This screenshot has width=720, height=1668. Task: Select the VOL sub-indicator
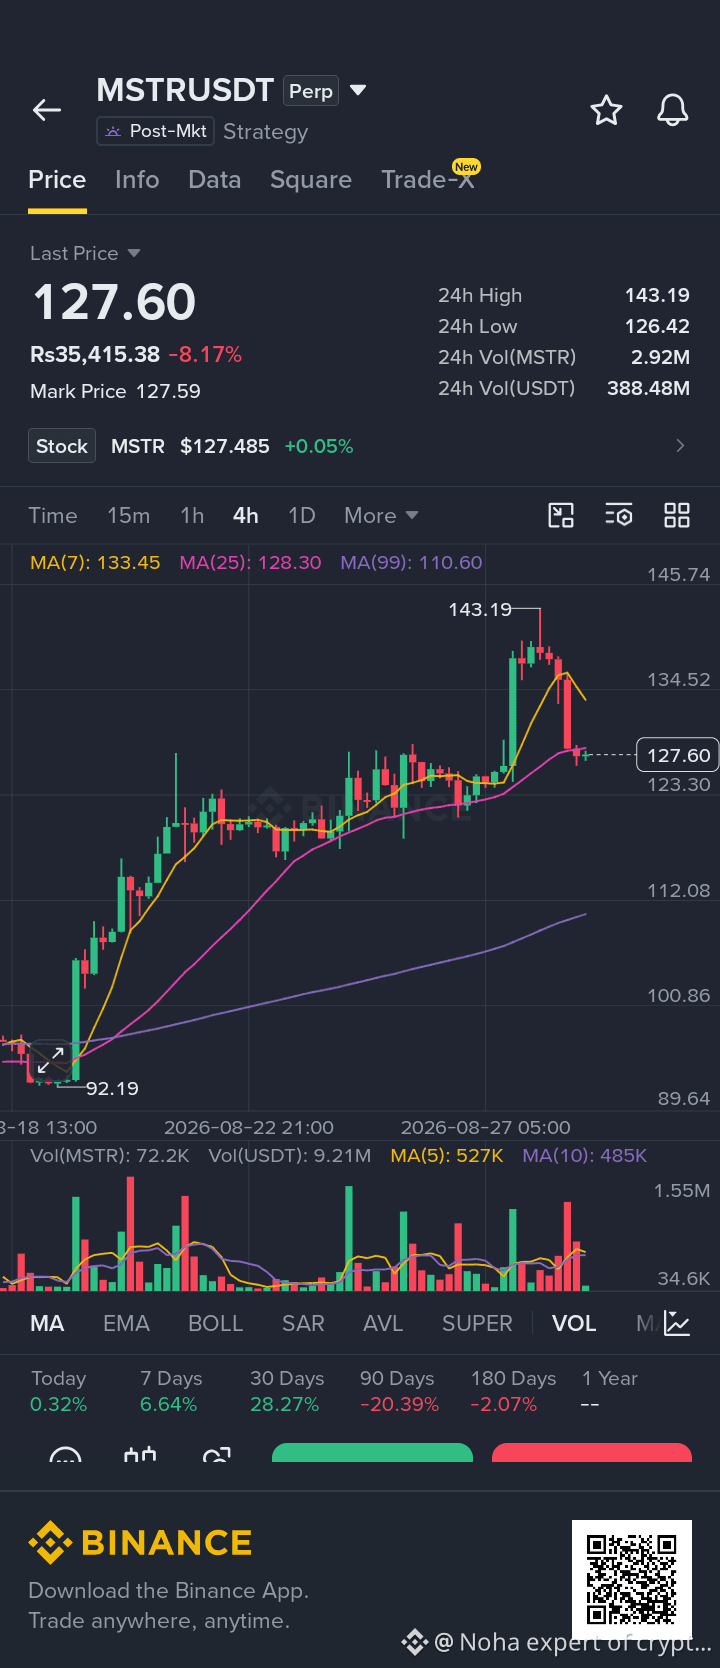574,1323
